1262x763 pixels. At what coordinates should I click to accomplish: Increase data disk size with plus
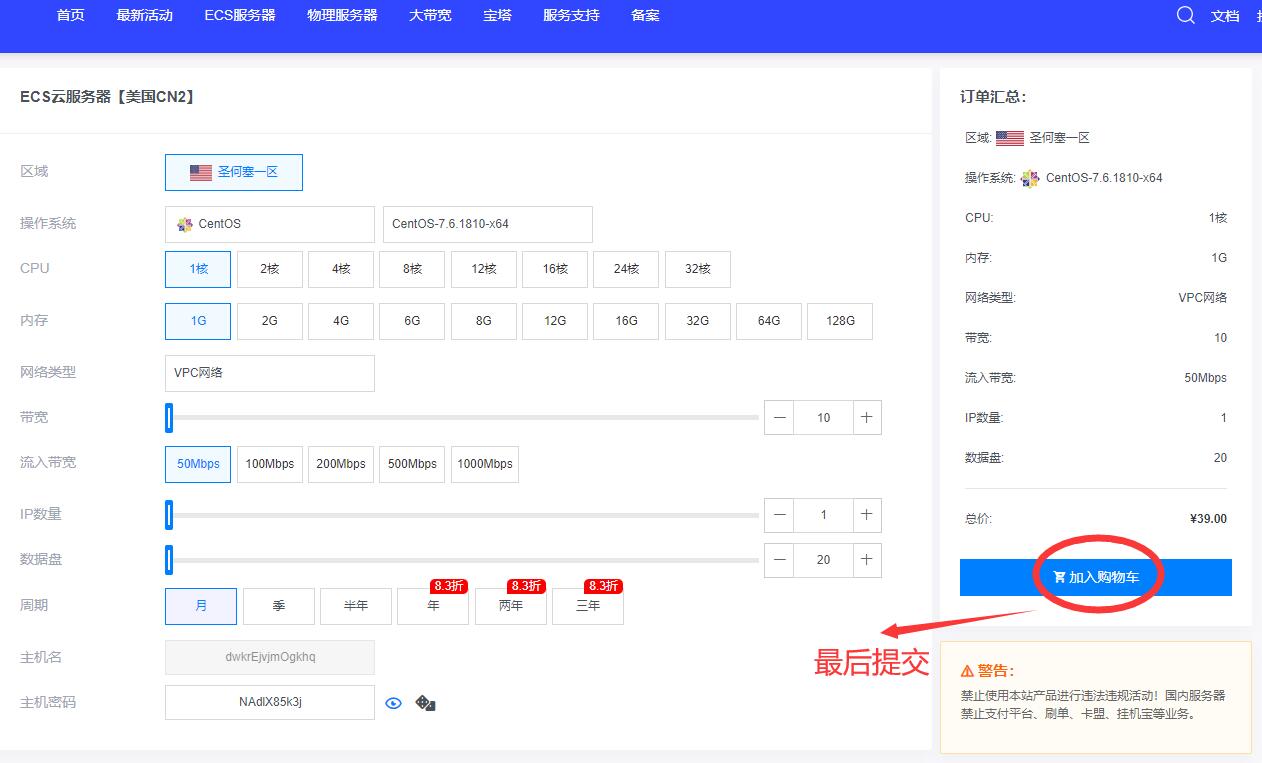coord(867,560)
